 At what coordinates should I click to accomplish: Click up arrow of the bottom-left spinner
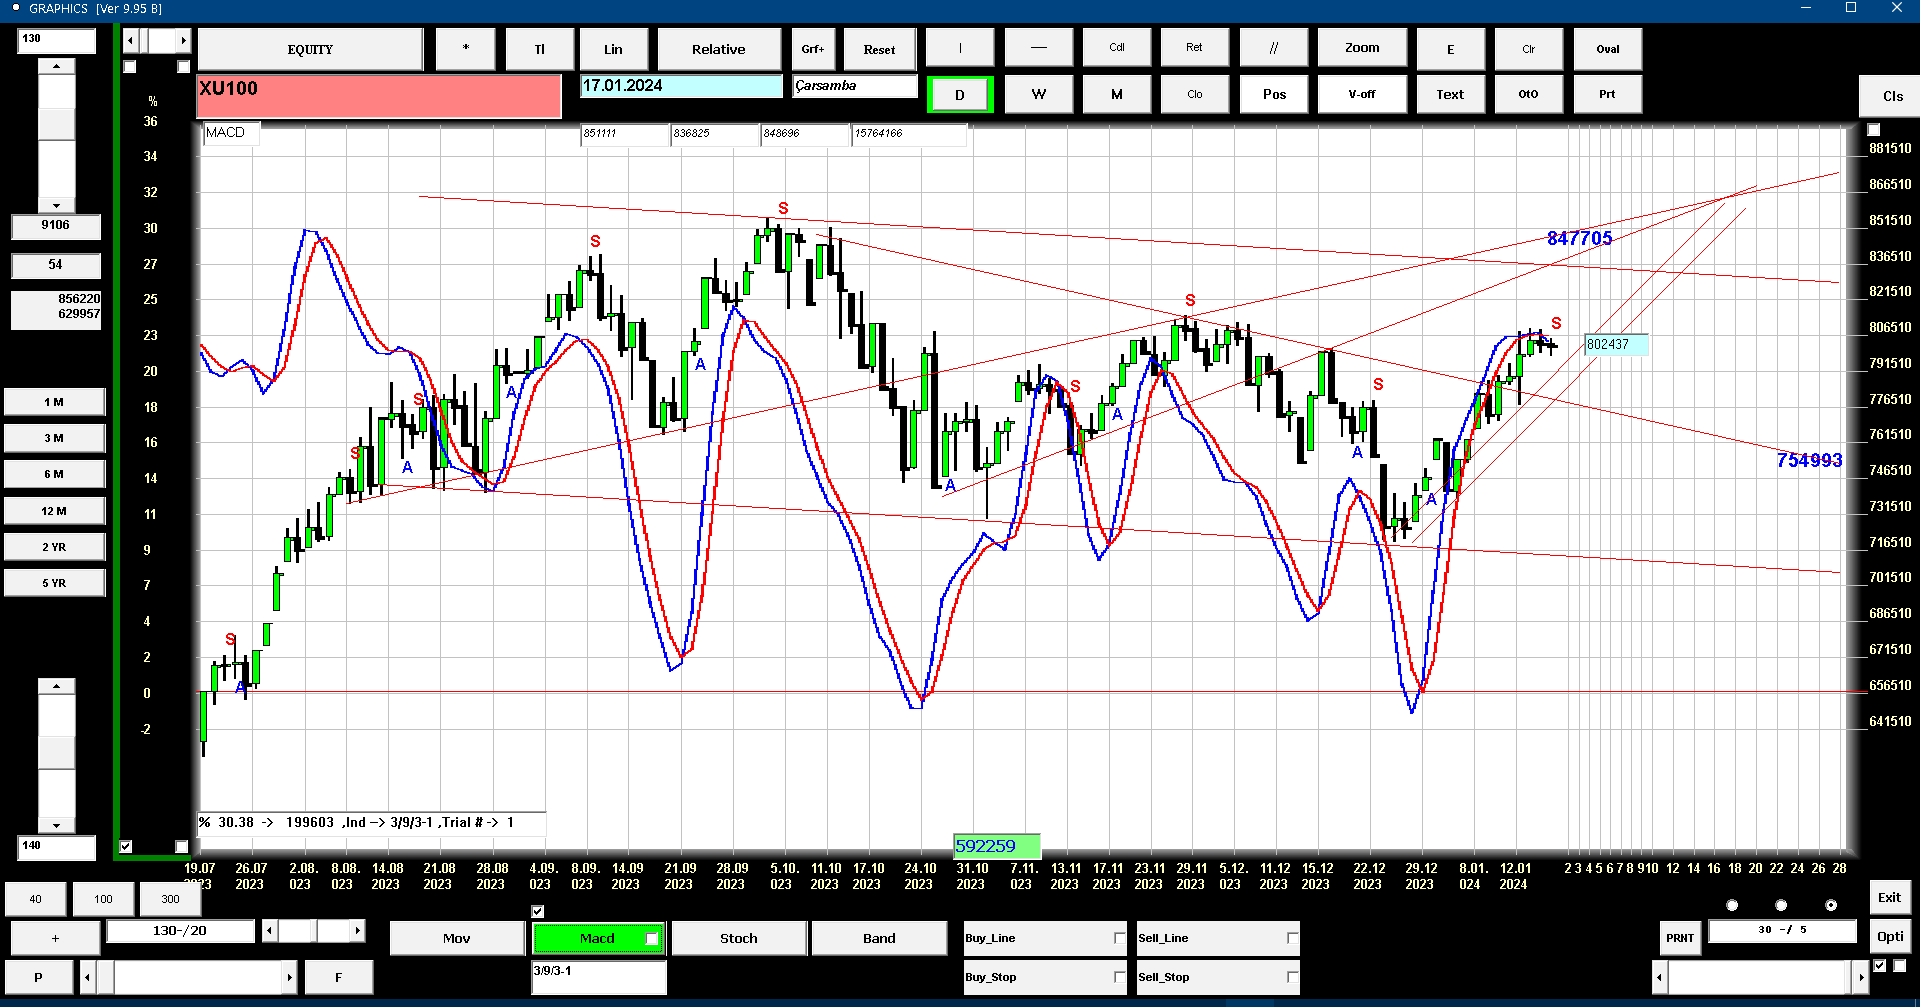point(56,686)
